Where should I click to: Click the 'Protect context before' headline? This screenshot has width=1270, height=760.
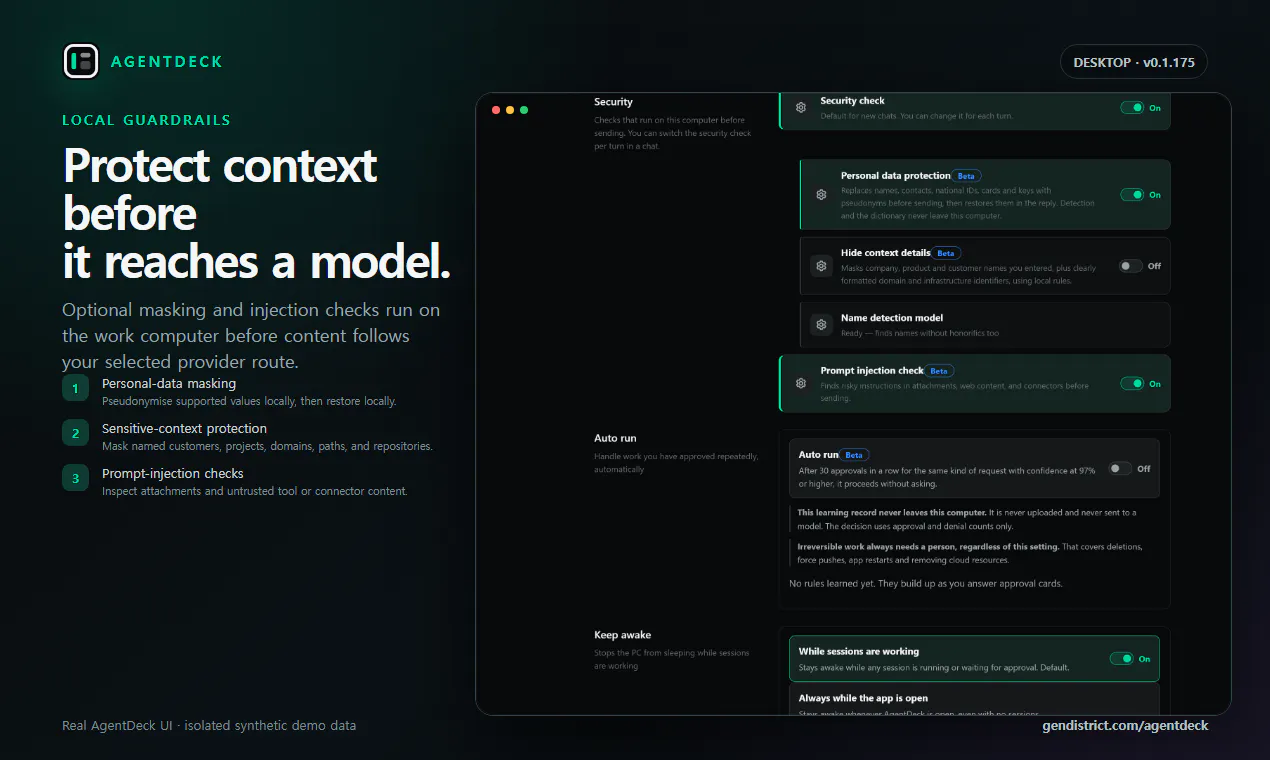pyautogui.click(x=220, y=189)
